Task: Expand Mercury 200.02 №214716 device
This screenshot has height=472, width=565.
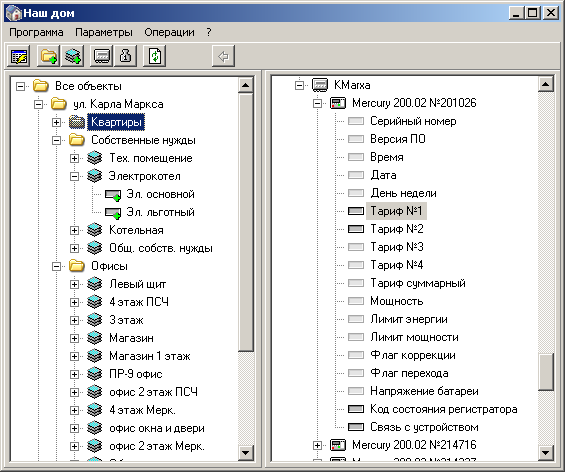Action: point(317,445)
